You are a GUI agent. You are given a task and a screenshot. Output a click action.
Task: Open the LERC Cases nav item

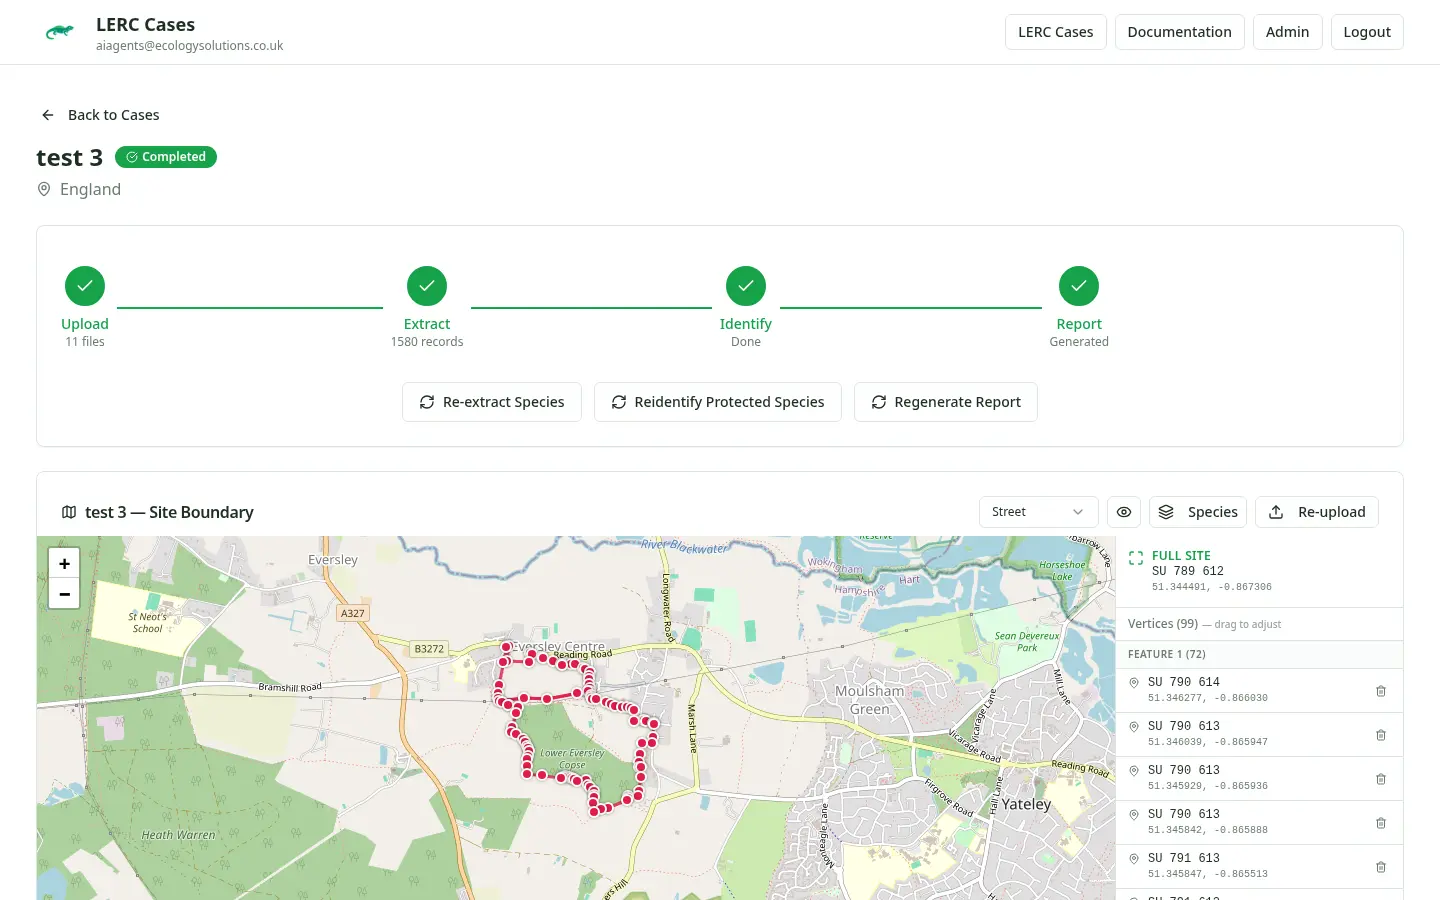1056,32
